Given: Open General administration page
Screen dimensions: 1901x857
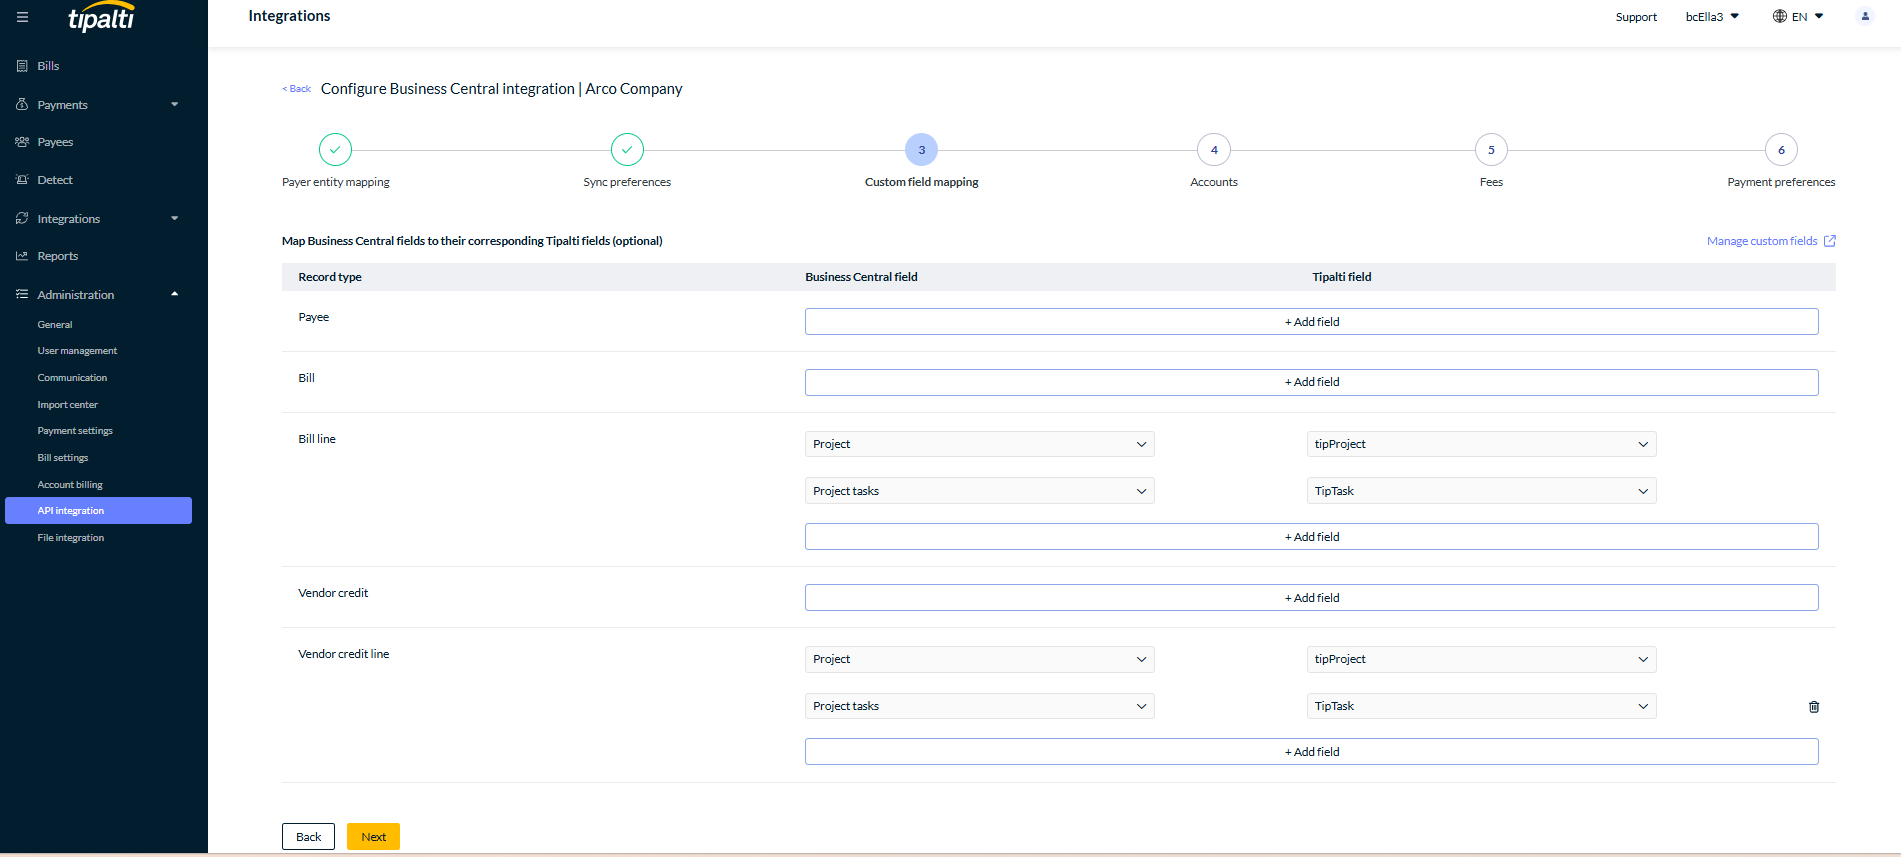Looking at the screenshot, I should pos(55,325).
